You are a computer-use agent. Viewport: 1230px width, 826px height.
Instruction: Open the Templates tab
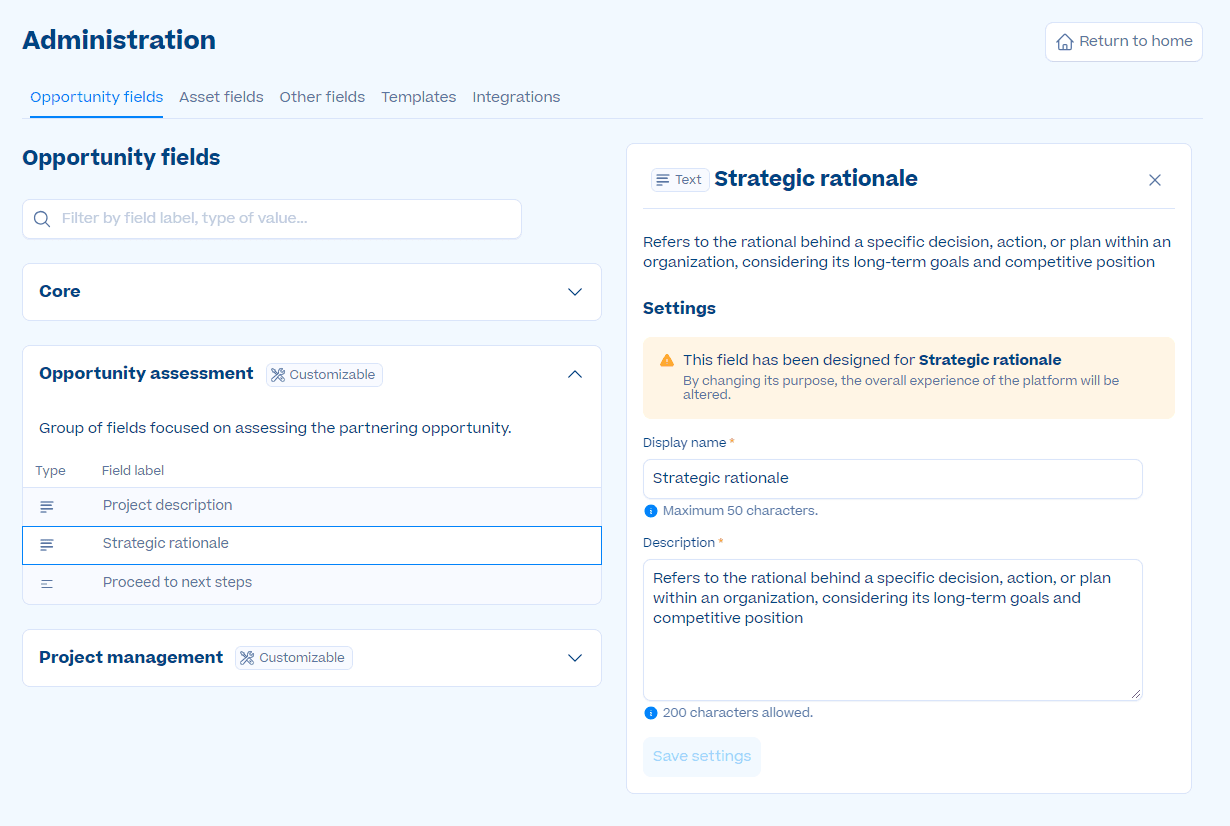[x=418, y=97]
